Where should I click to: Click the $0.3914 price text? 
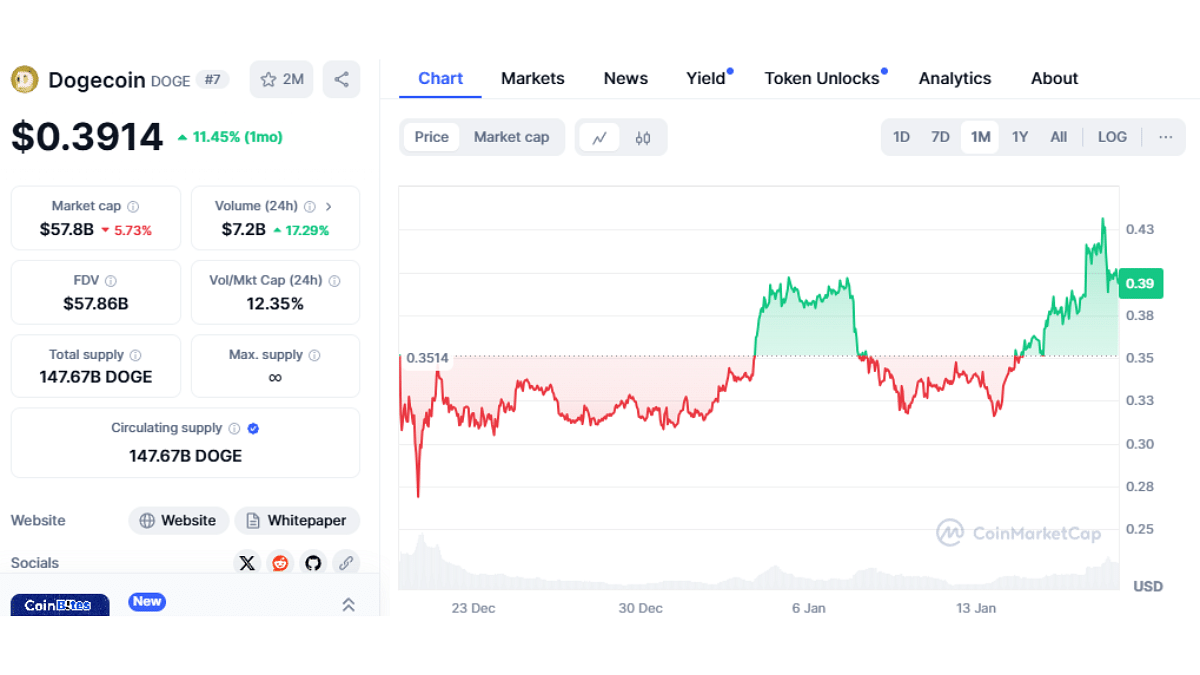87,137
